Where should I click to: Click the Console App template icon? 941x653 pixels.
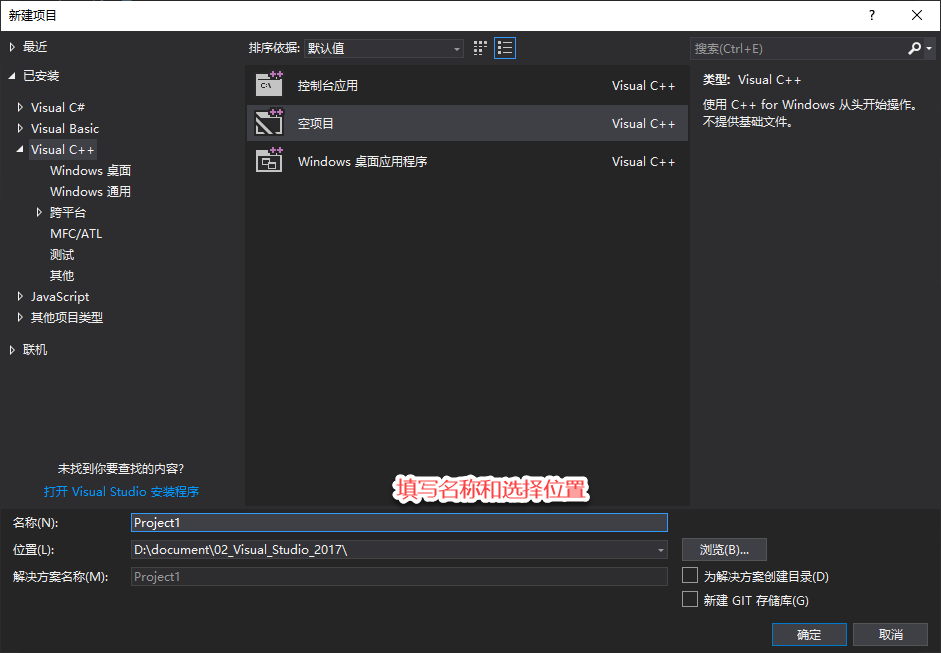tap(269, 85)
